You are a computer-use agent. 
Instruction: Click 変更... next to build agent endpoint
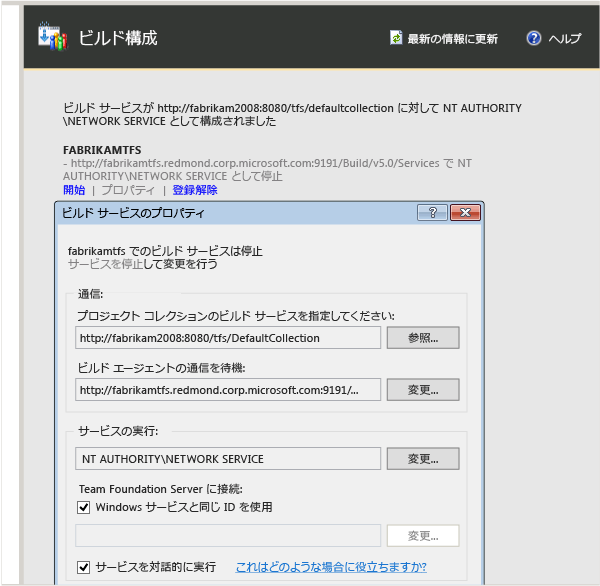click(423, 390)
